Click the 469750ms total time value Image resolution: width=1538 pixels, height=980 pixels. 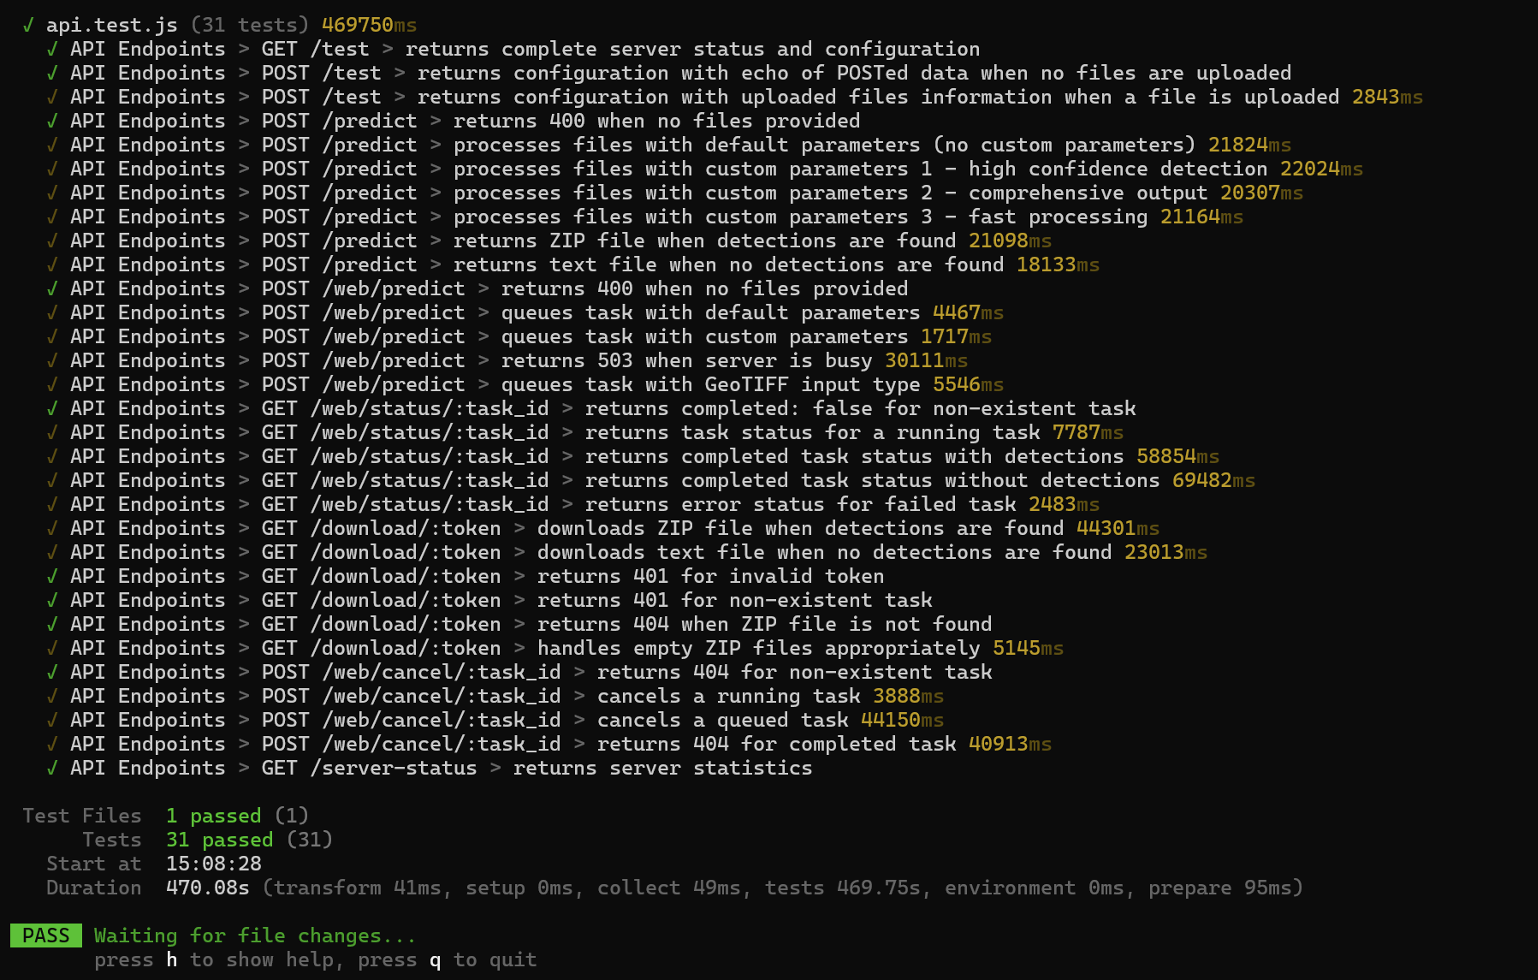coord(369,25)
